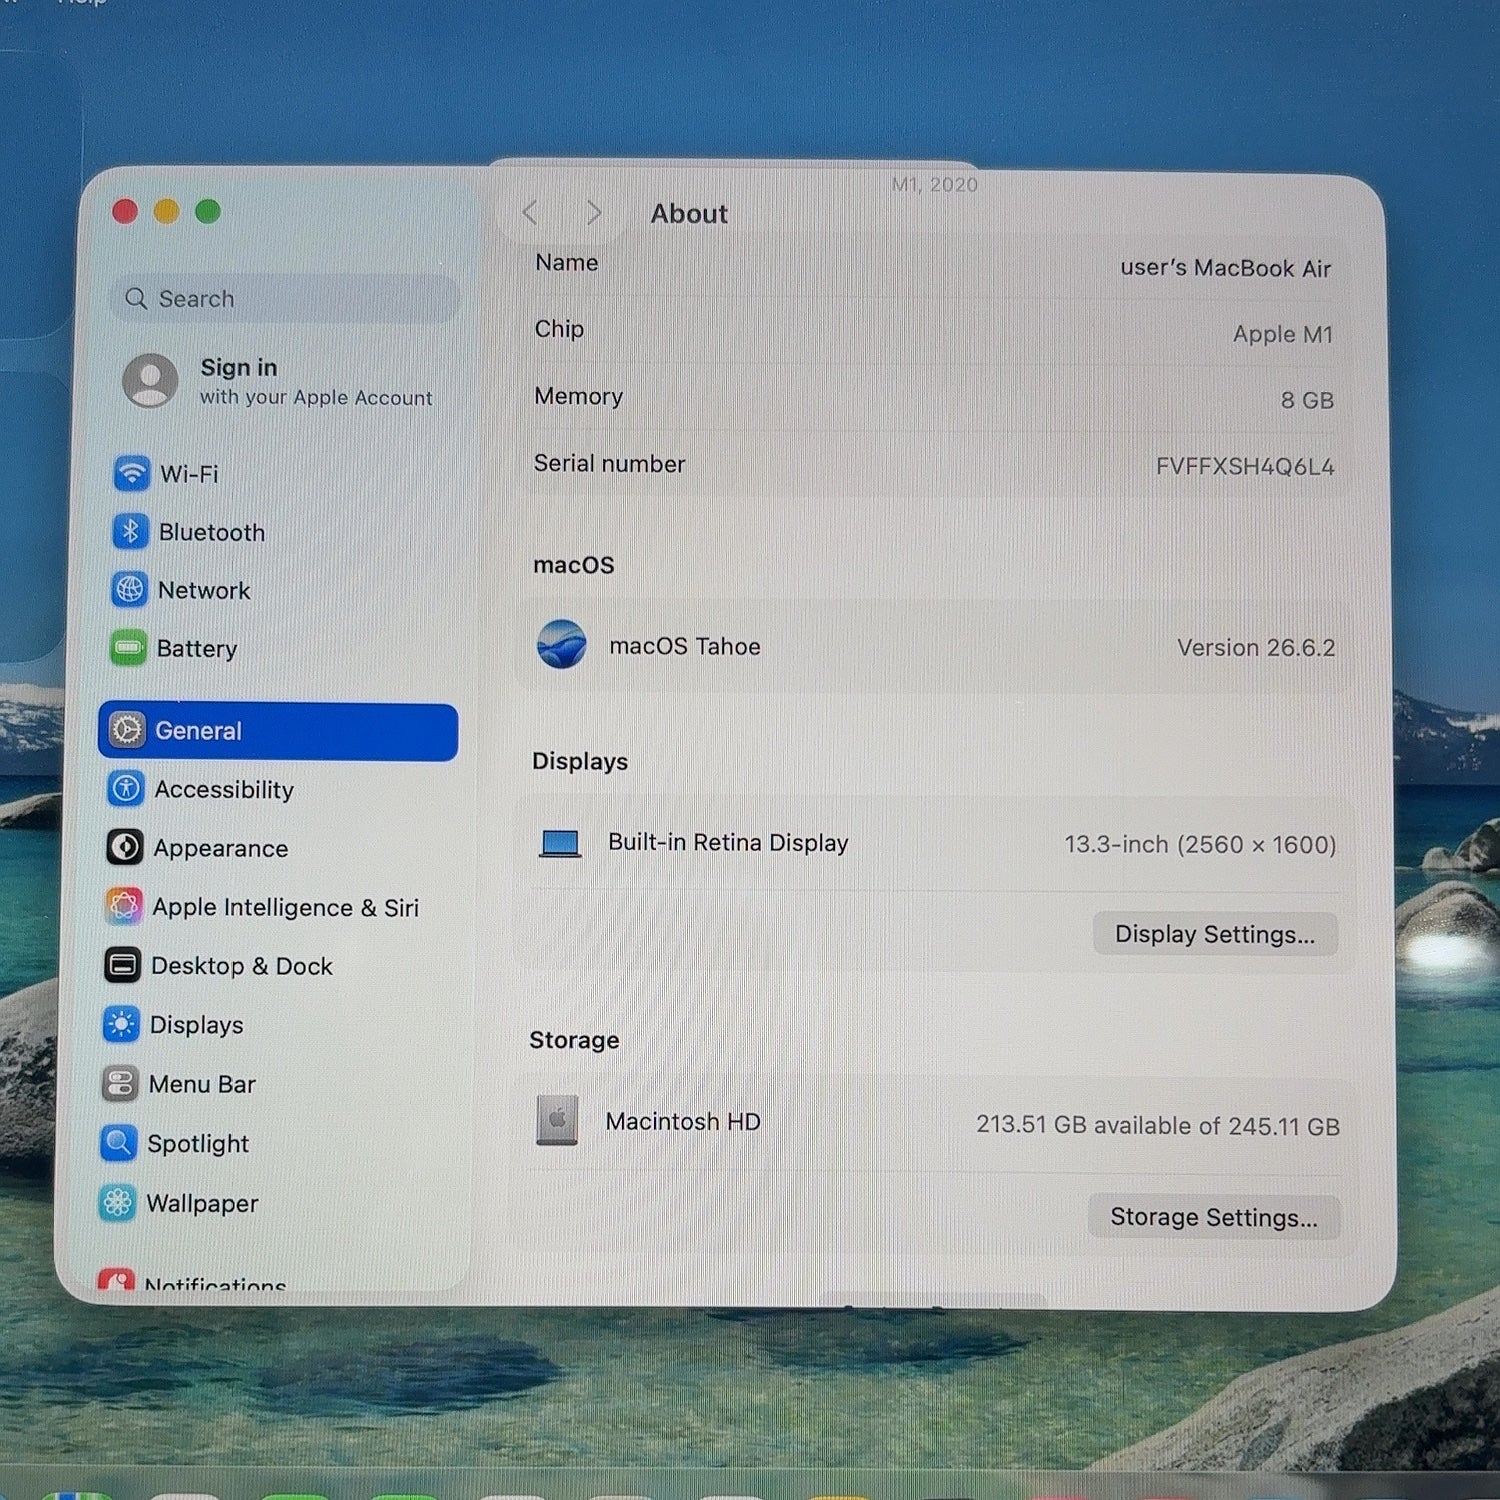Open Display Settings…
This screenshot has height=1500, width=1500.
(x=1215, y=934)
